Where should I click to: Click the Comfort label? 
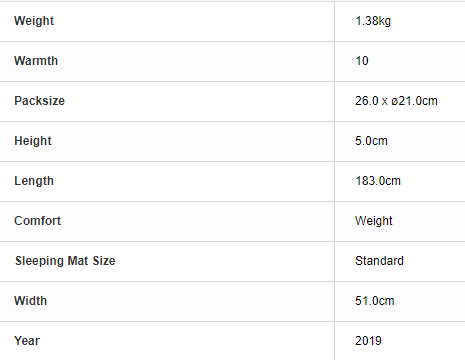pos(37,221)
